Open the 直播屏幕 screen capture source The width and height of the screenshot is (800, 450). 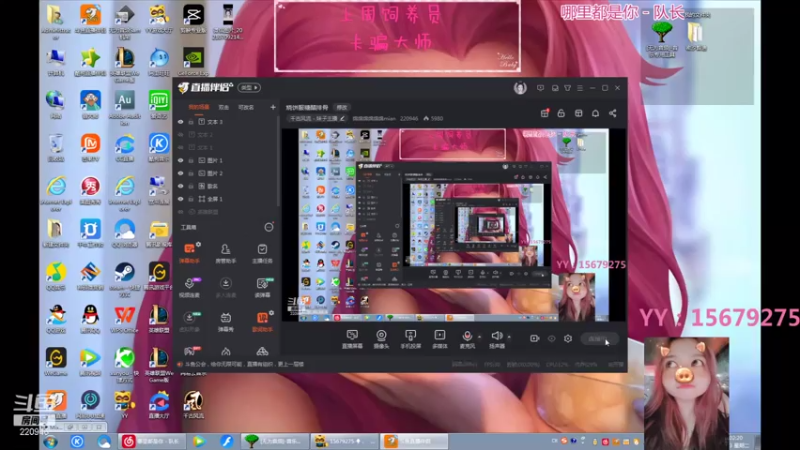pyautogui.click(x=352, y=339)
